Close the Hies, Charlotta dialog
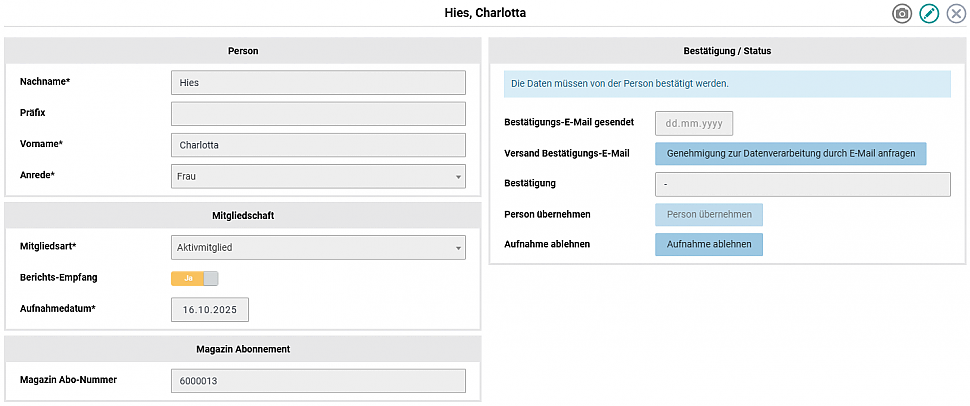The width and height of the screenshot is (970, 406). click(956, 14)
